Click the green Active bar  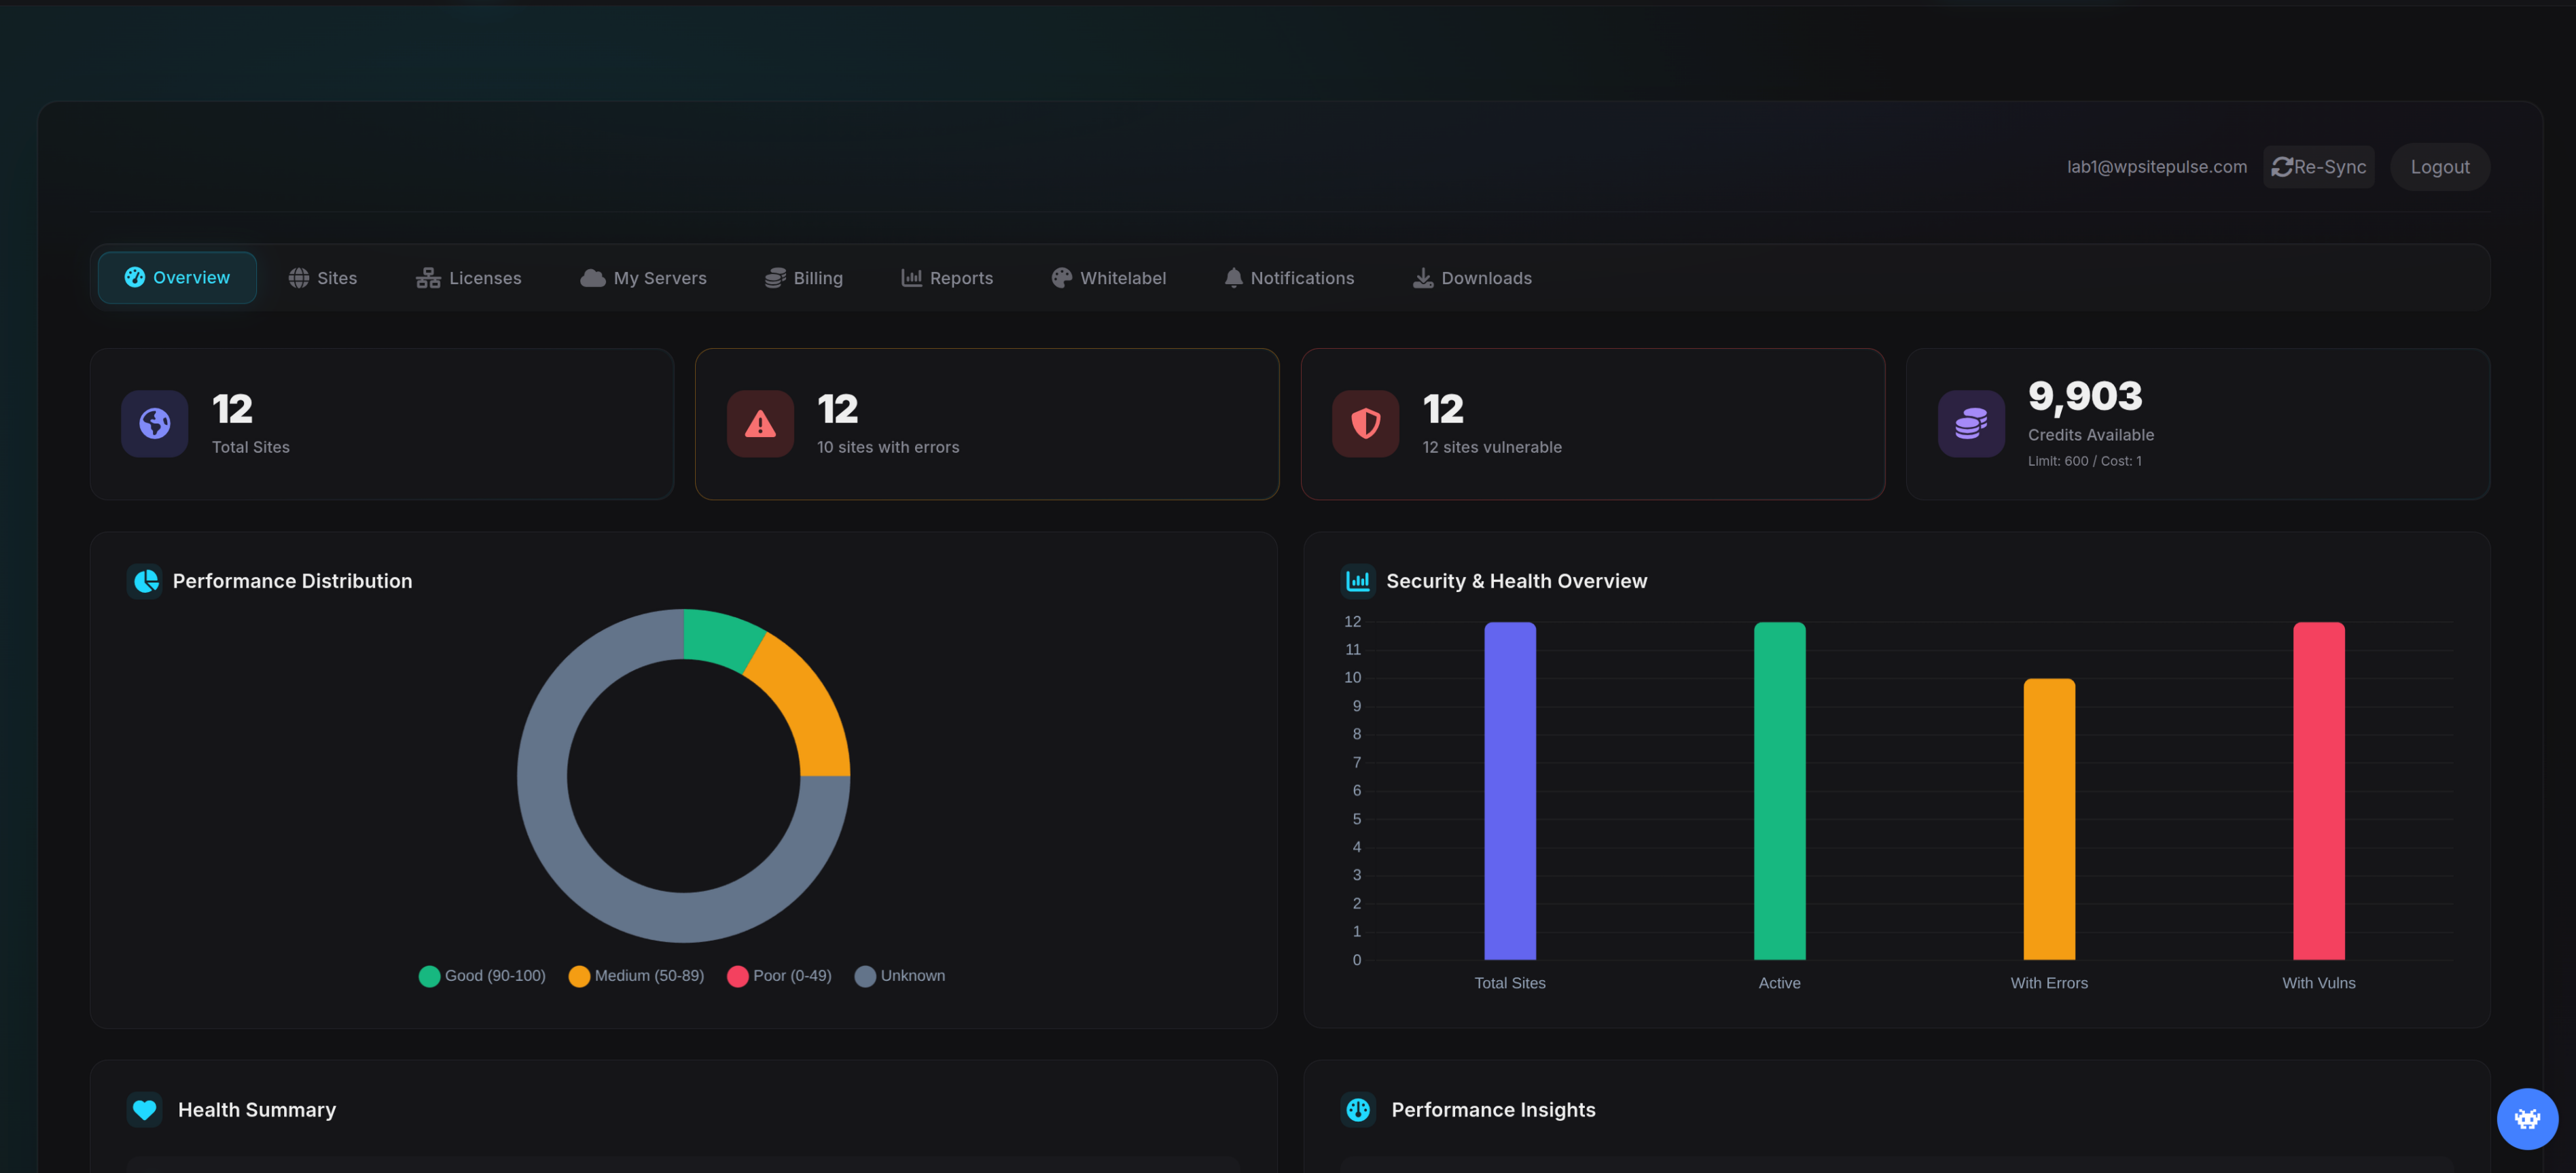click(x=1779, y=790)
